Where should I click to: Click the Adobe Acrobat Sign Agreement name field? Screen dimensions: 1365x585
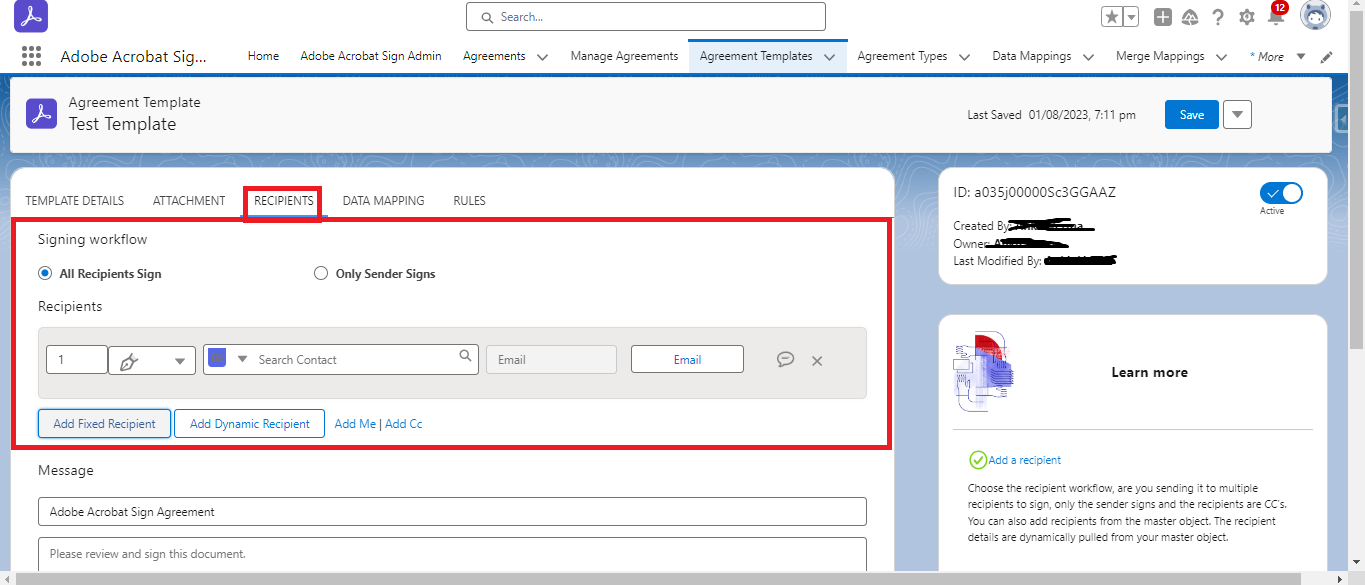pos(452,511)
